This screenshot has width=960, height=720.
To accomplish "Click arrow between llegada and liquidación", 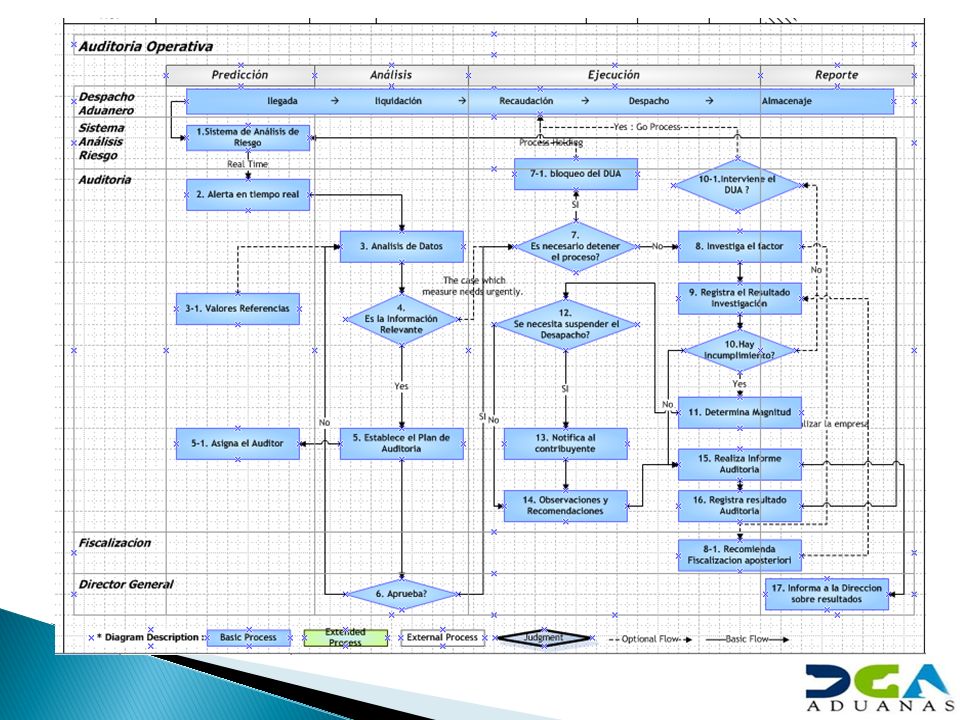I will coord(334,101).
